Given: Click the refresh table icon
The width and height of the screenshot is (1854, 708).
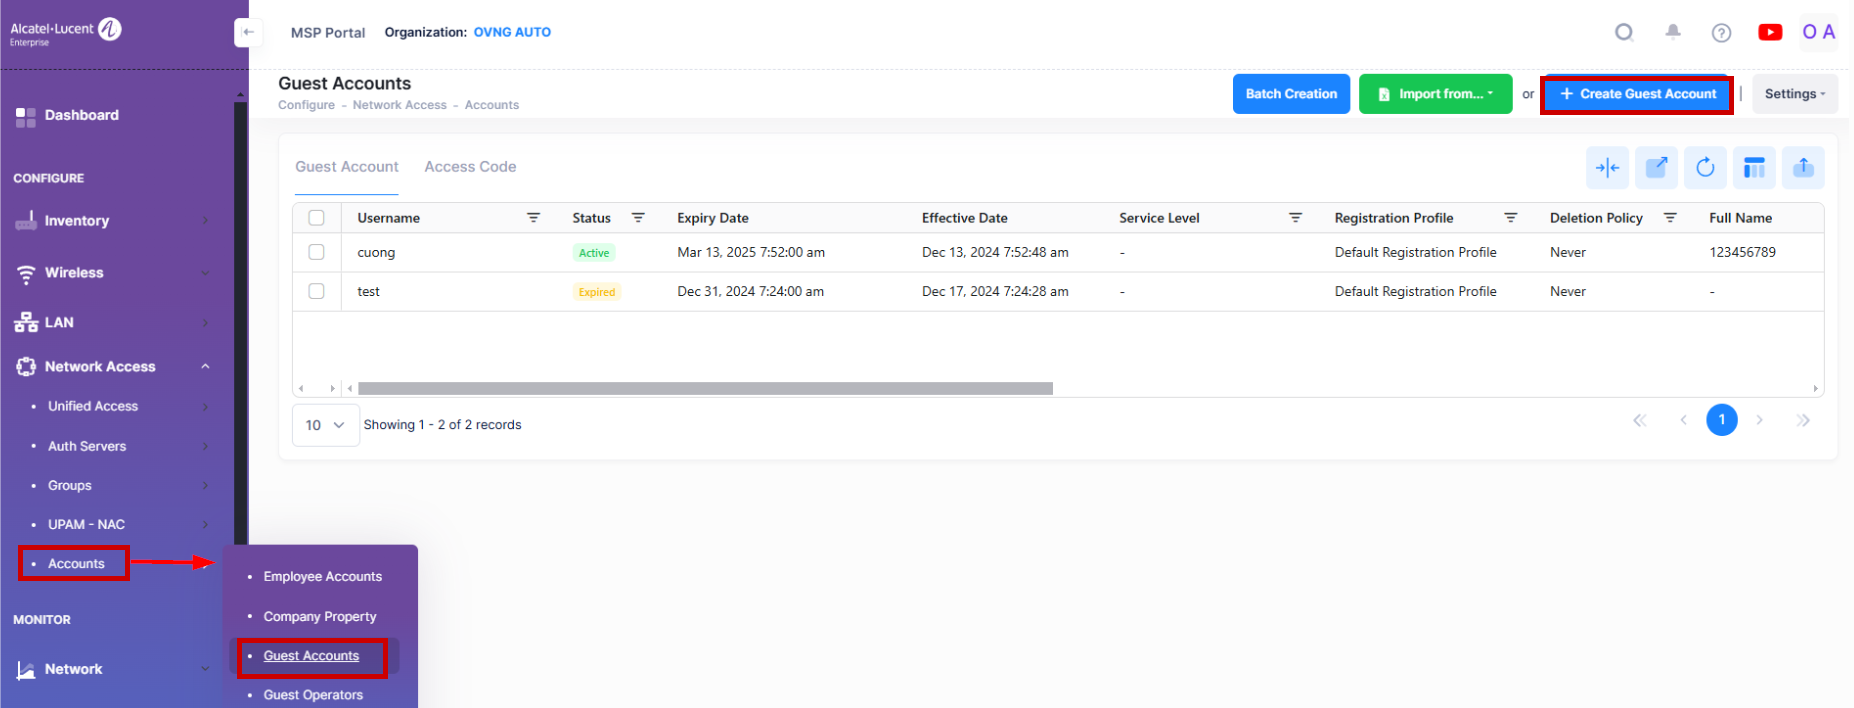Looking at the screenshot, I should click(x=1705, y=168).
